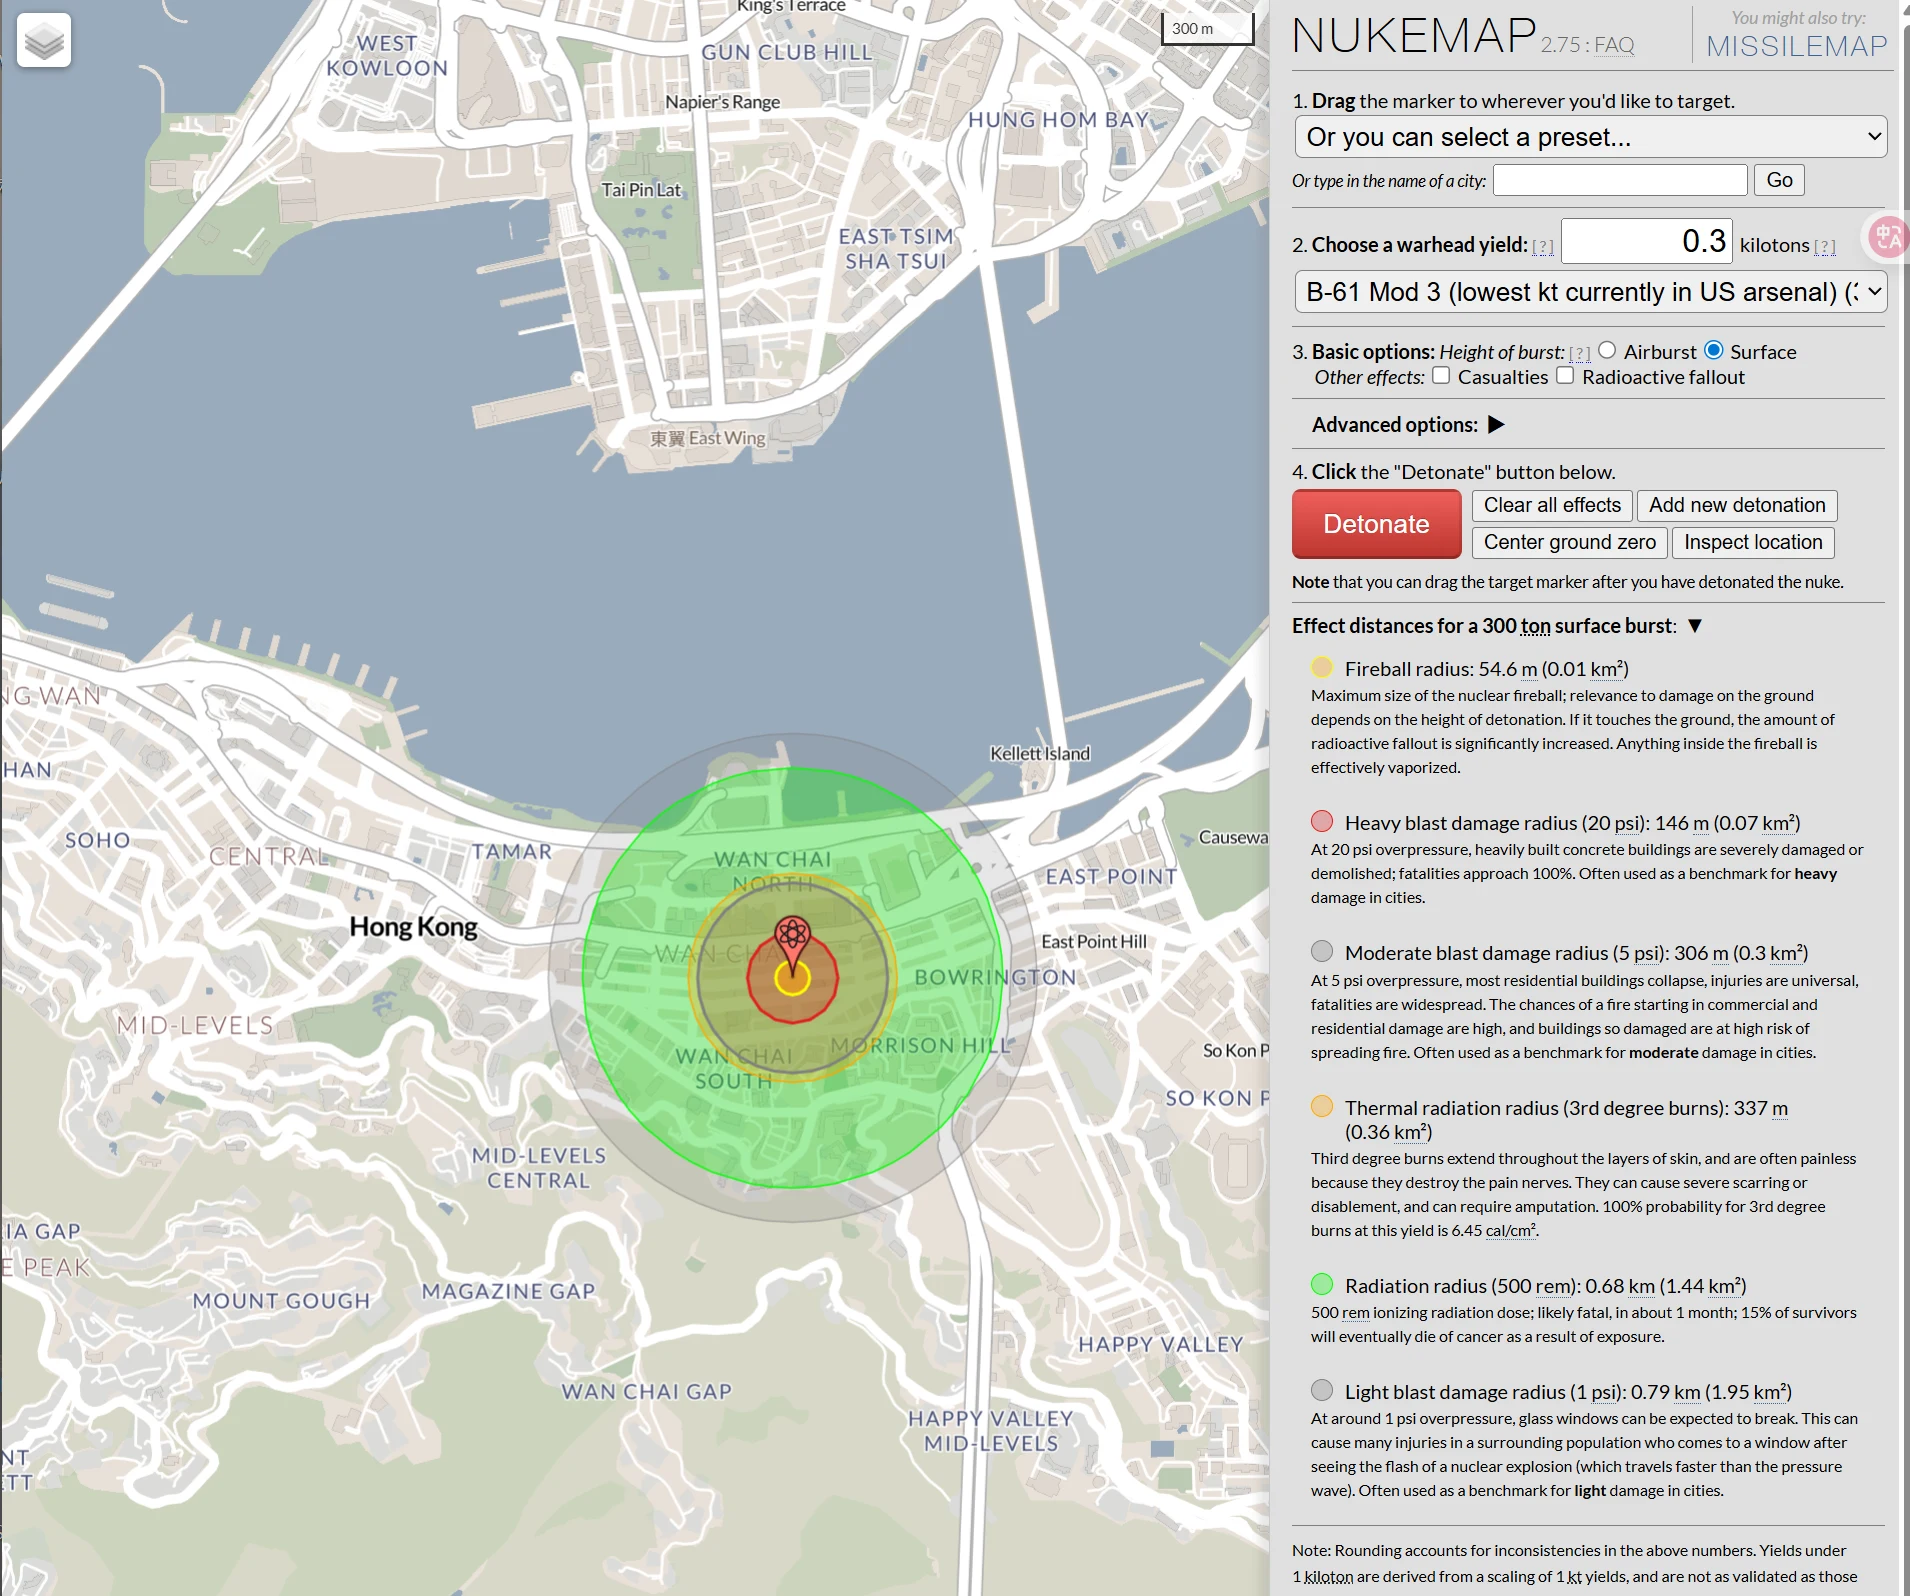This screenshot has width=1910, height=1596.
Task: Click the 'ton' link in Effect distances heading
Action: tap(1535, 626)
